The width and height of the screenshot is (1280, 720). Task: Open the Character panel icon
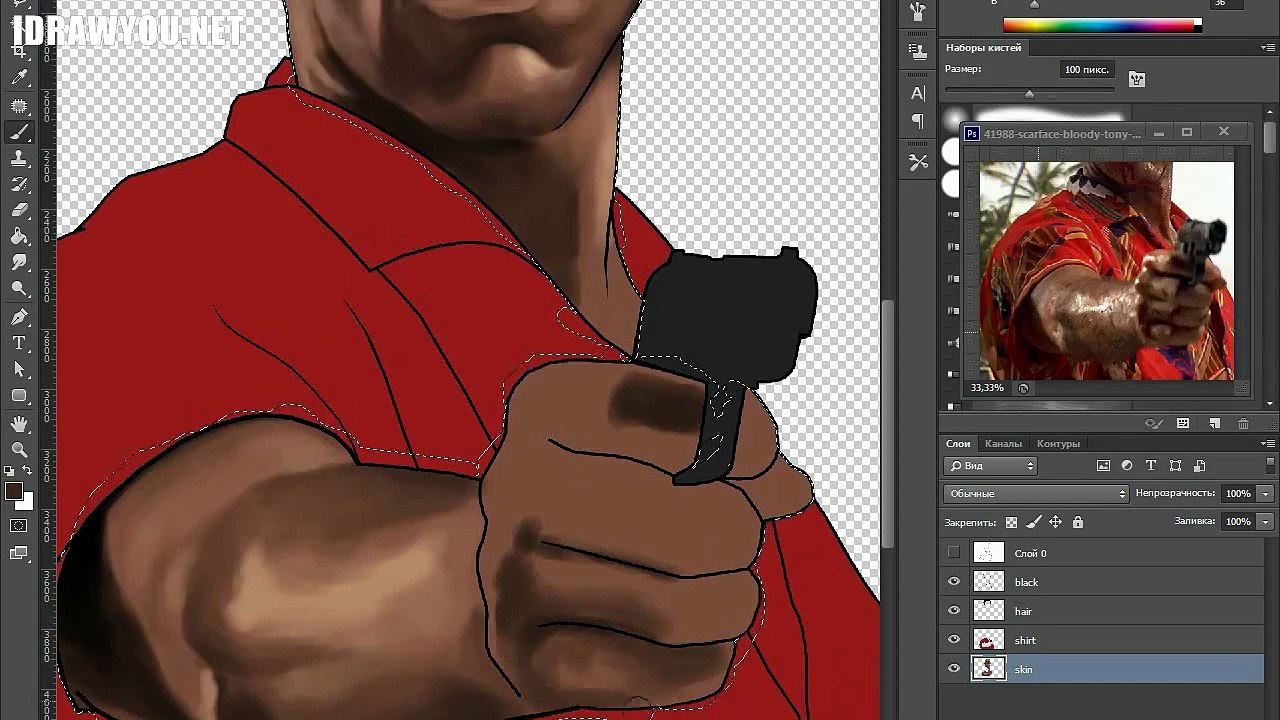918,93
